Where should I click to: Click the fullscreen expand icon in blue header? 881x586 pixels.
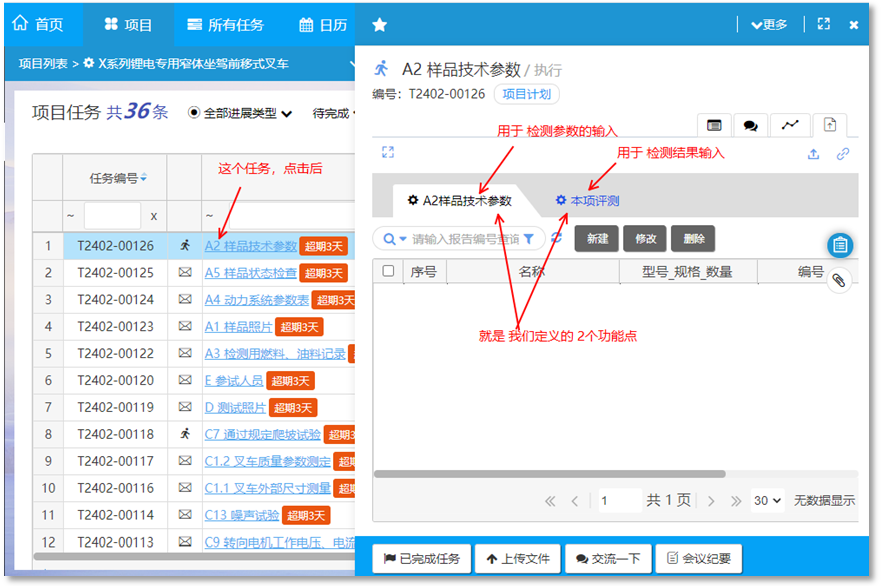(824, 25)
